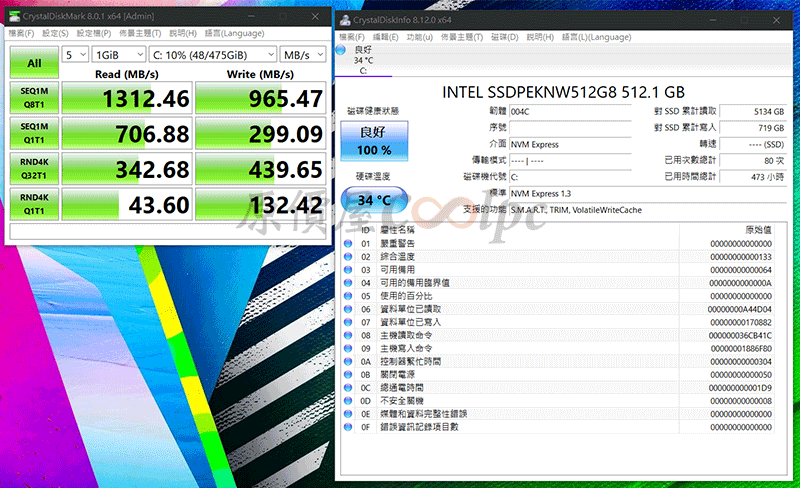Click the power on count value 80 次
This screenshot has height=488, width=800.
click(753, 161)
